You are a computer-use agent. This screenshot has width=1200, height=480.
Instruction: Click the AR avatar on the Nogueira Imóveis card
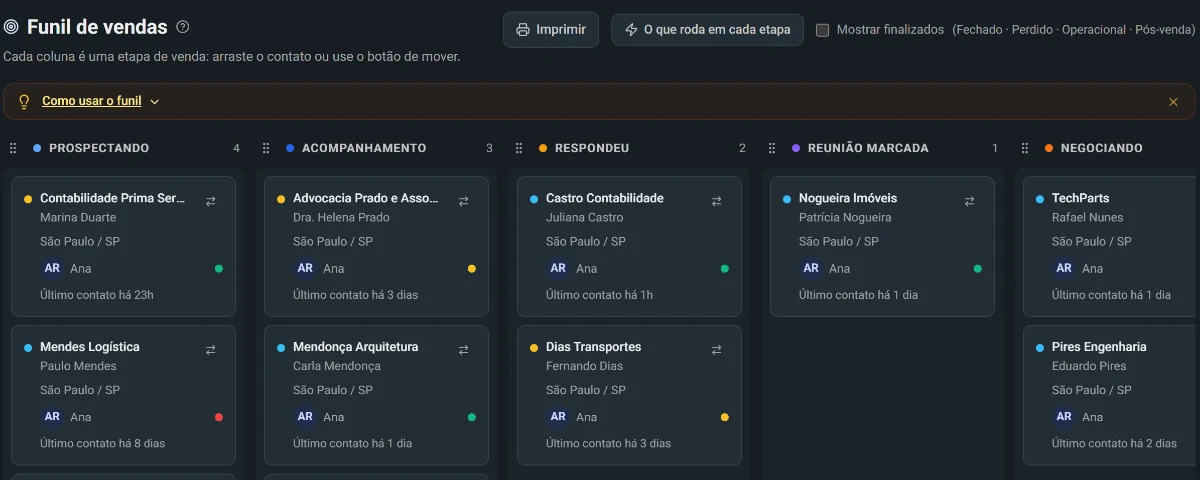click(811, 268)
